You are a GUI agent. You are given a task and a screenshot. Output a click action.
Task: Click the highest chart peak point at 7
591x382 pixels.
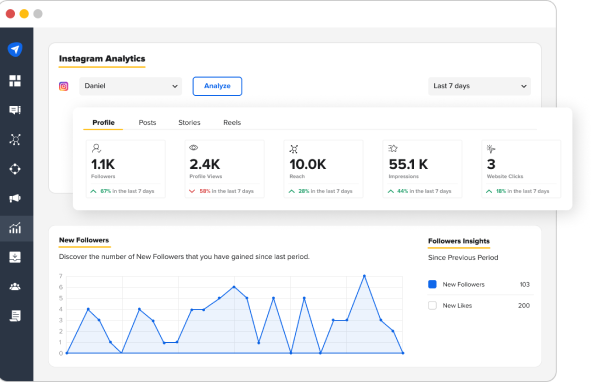364,276
